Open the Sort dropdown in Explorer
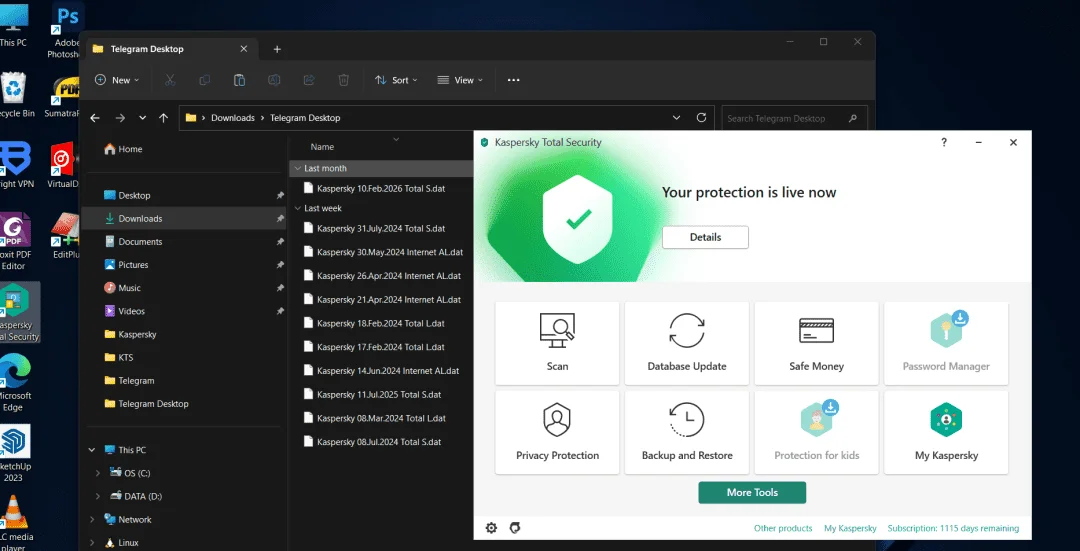The height and width of the screenshot is (551, 1080). pyautogui.click(x=396, y=80)
